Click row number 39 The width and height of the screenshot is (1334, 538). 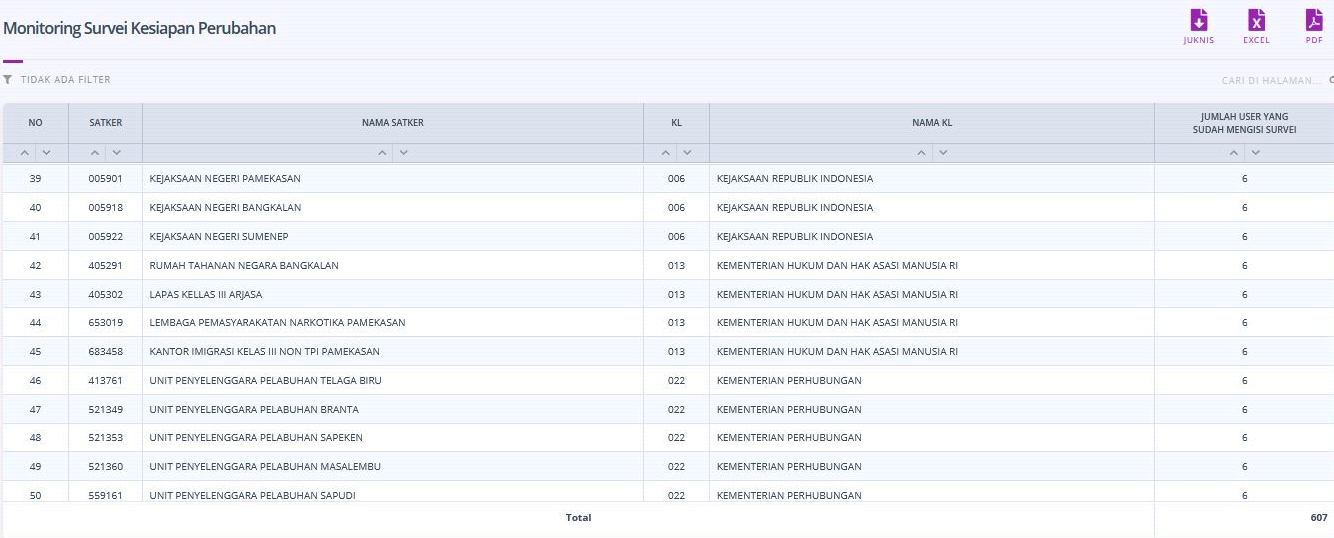point(36,178)
